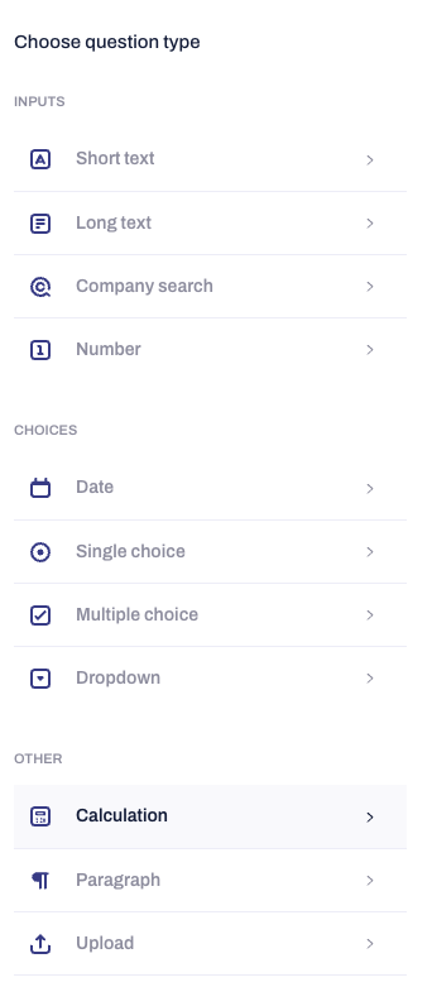Expand the Short text chevron
Image resolution: width=432 pixels, height=987 pixels.
pos(370,160)
